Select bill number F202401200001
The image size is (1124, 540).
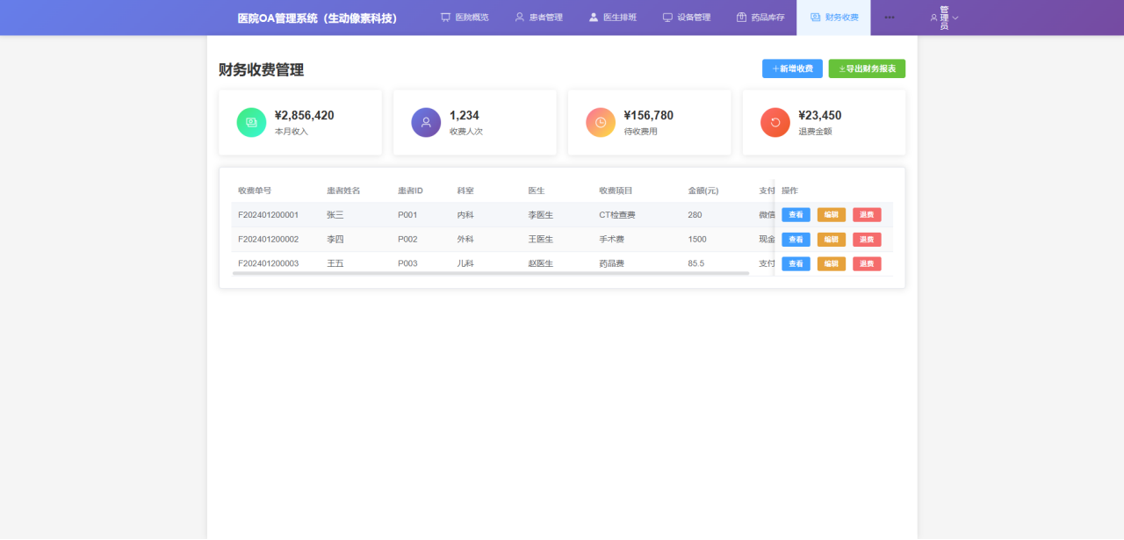268,214
